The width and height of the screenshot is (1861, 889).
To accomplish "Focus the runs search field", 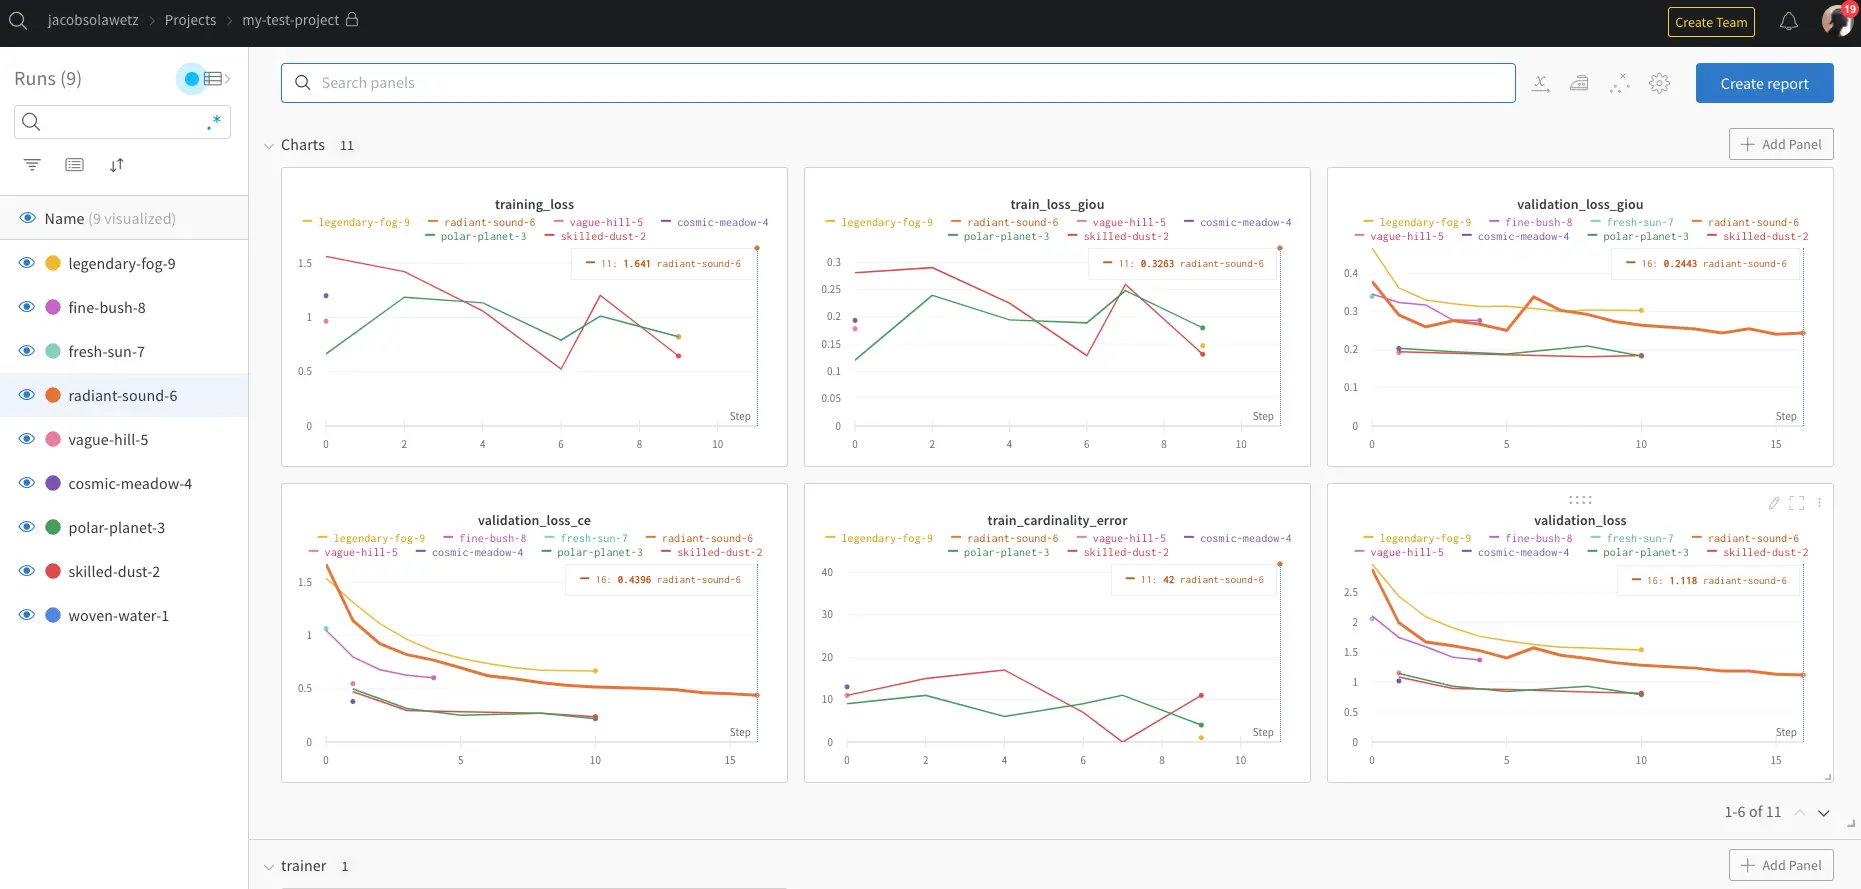I will pyautogui.click(x=122, y=122).
